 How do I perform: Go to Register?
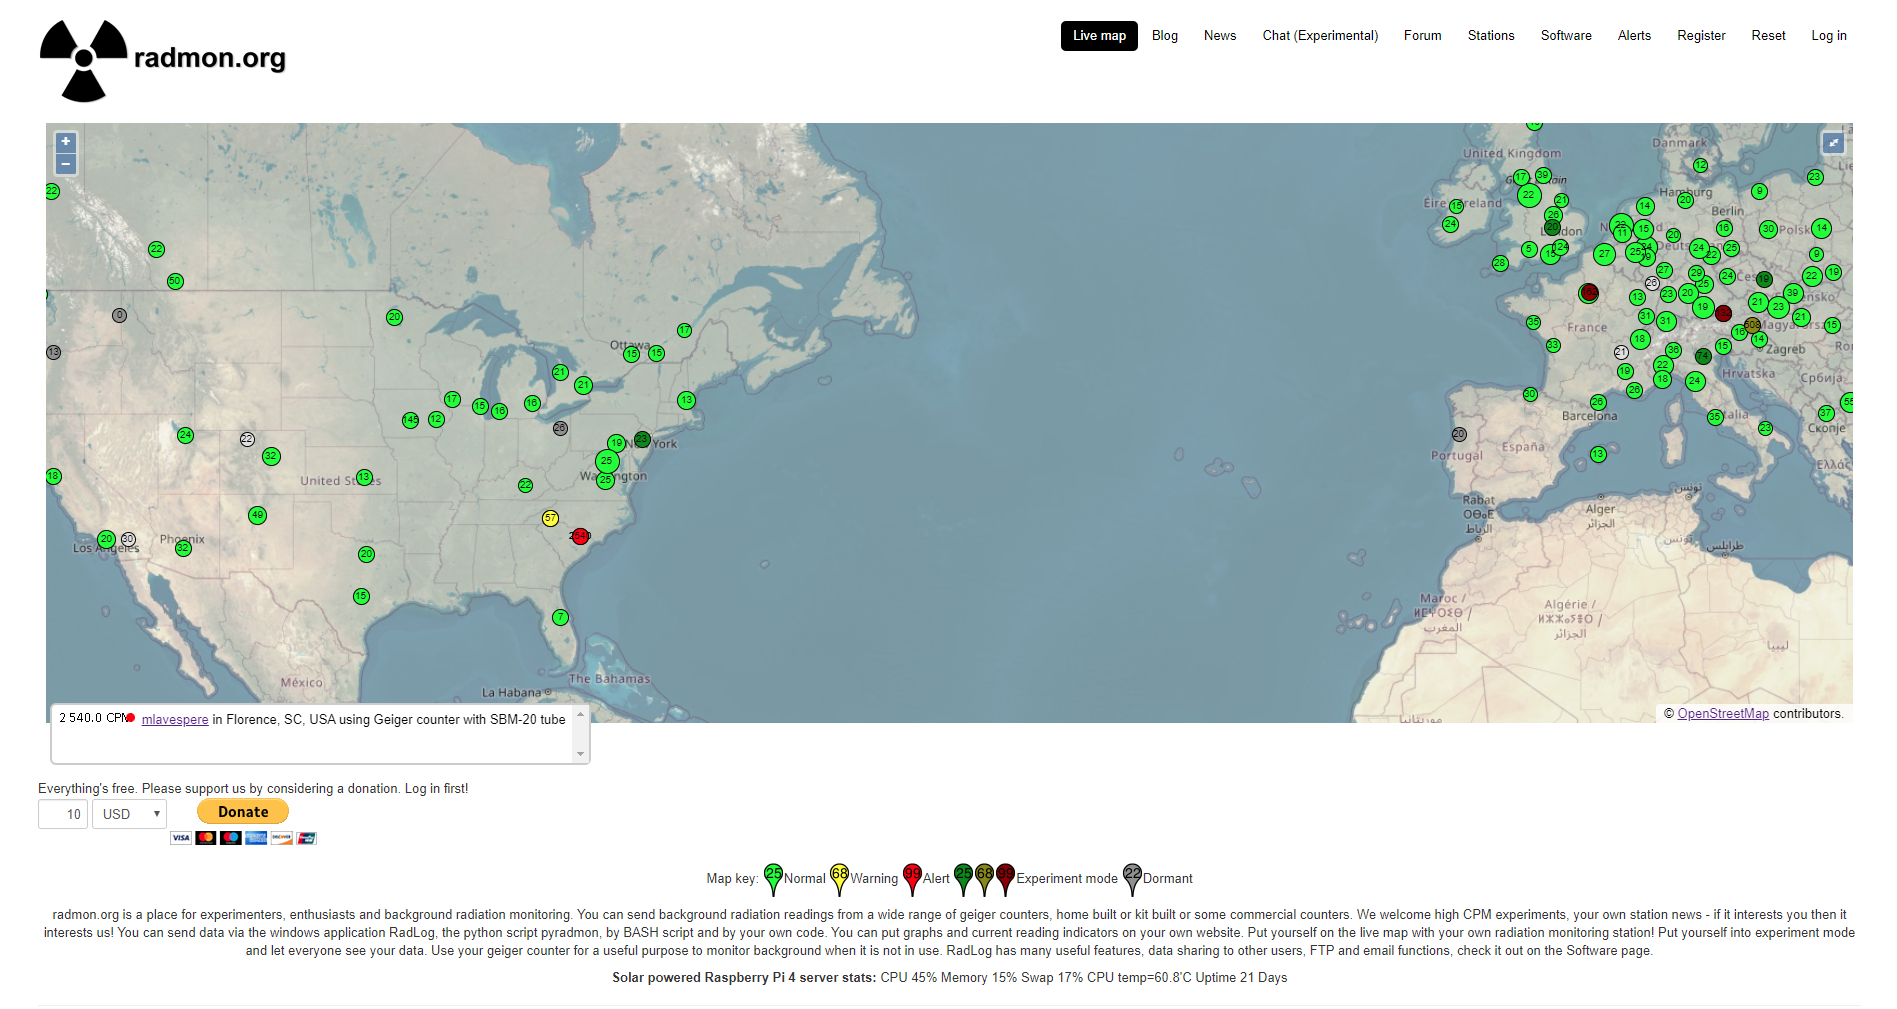click(1701, 35)
